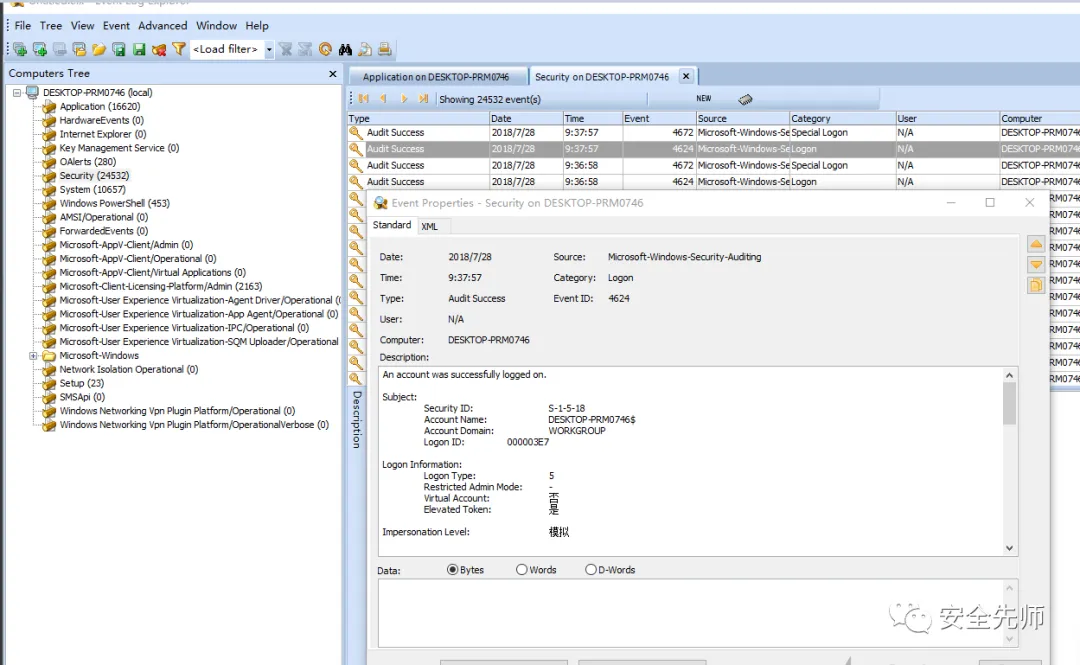The width and height of the screenshot is (1080, 665).
Task: Select System (10657) log in tree
Action: [92, 190]
